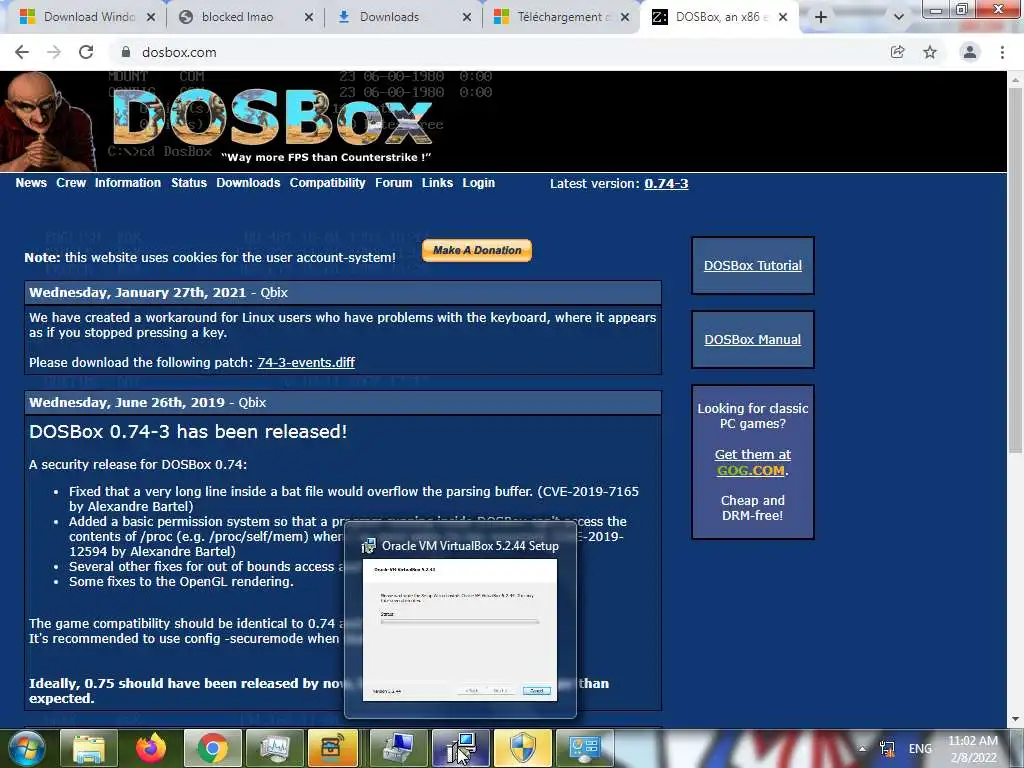Open Windows Explorer from the taskbar
Viewport: 1024px width, 768px height.
[x=89, y=748]
